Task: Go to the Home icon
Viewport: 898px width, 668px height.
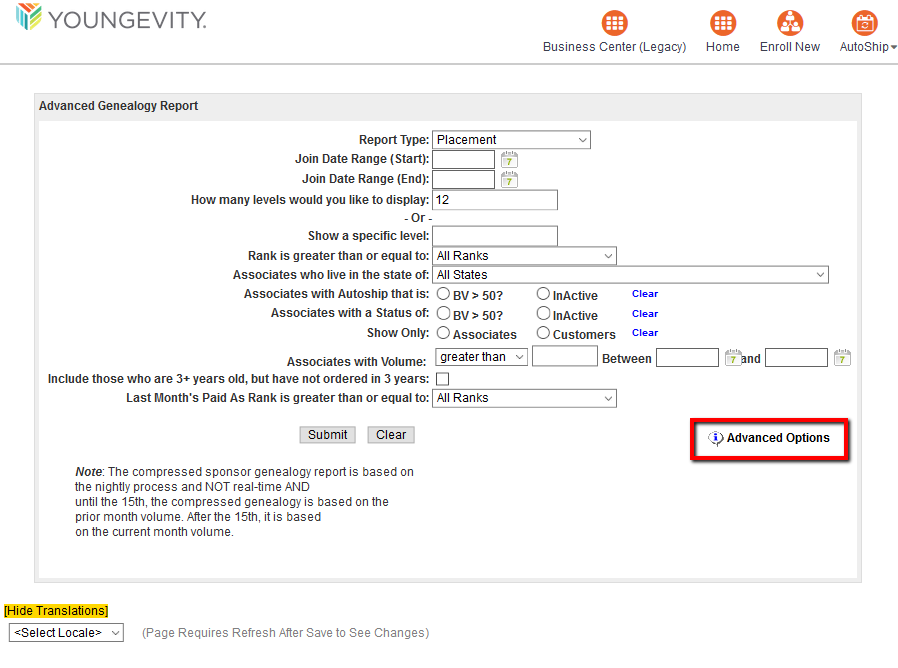Action: pos(722,24)
